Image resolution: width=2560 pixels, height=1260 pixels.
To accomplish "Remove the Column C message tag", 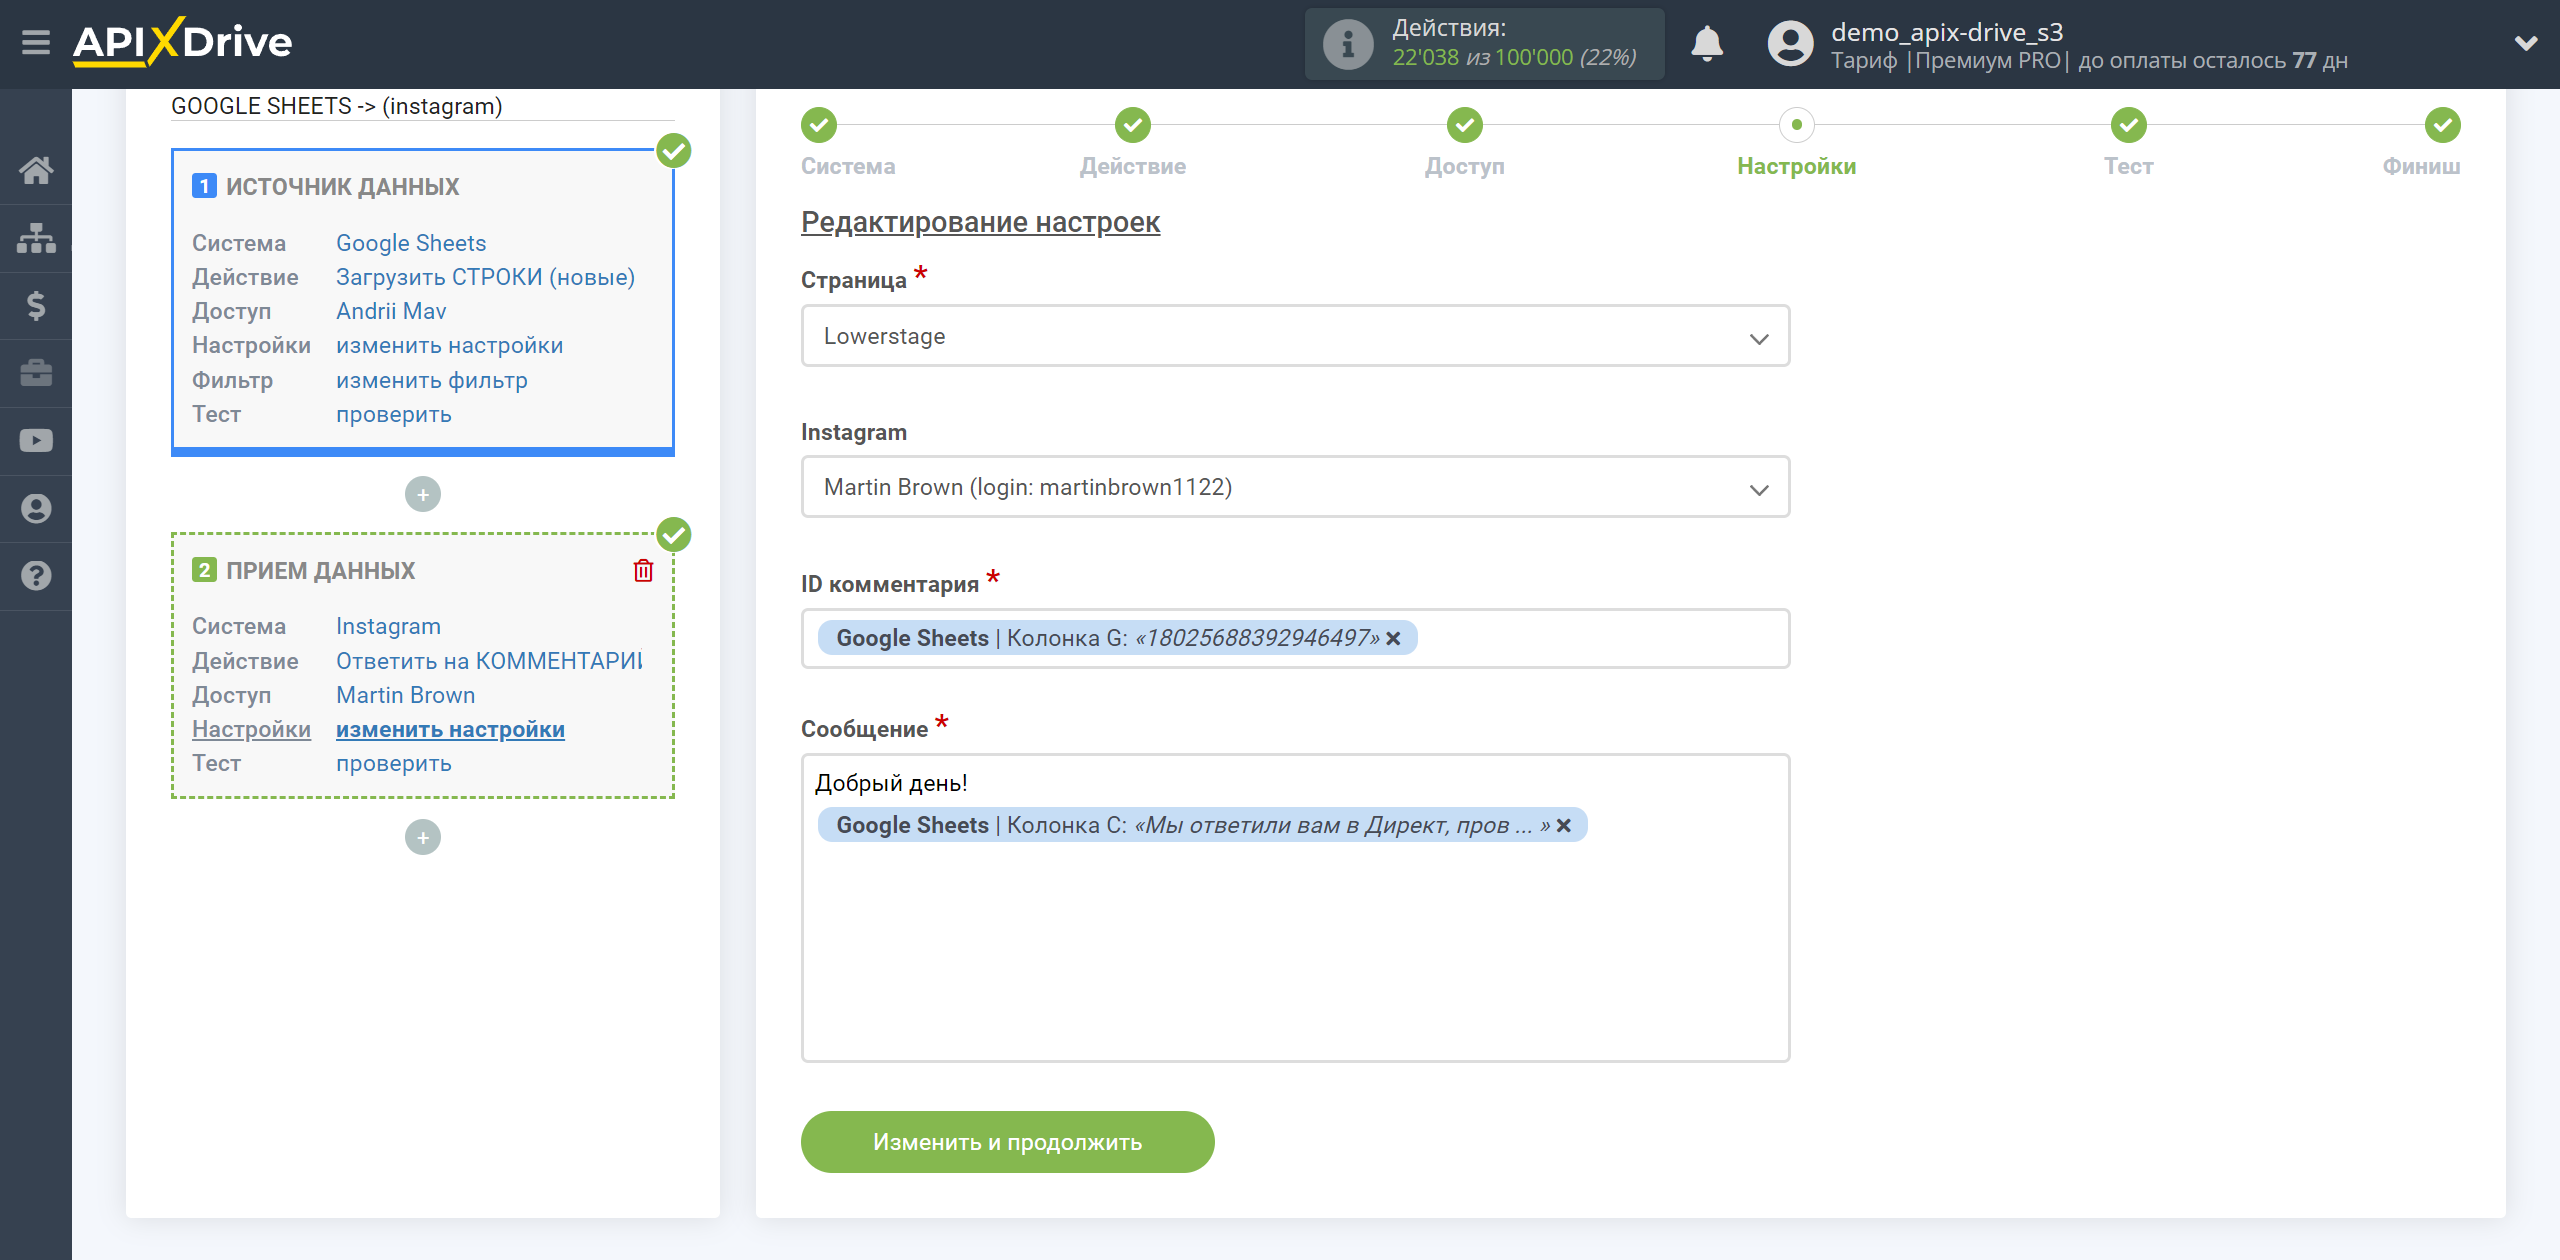I will pyautogui.click(x=1564, y=825).
